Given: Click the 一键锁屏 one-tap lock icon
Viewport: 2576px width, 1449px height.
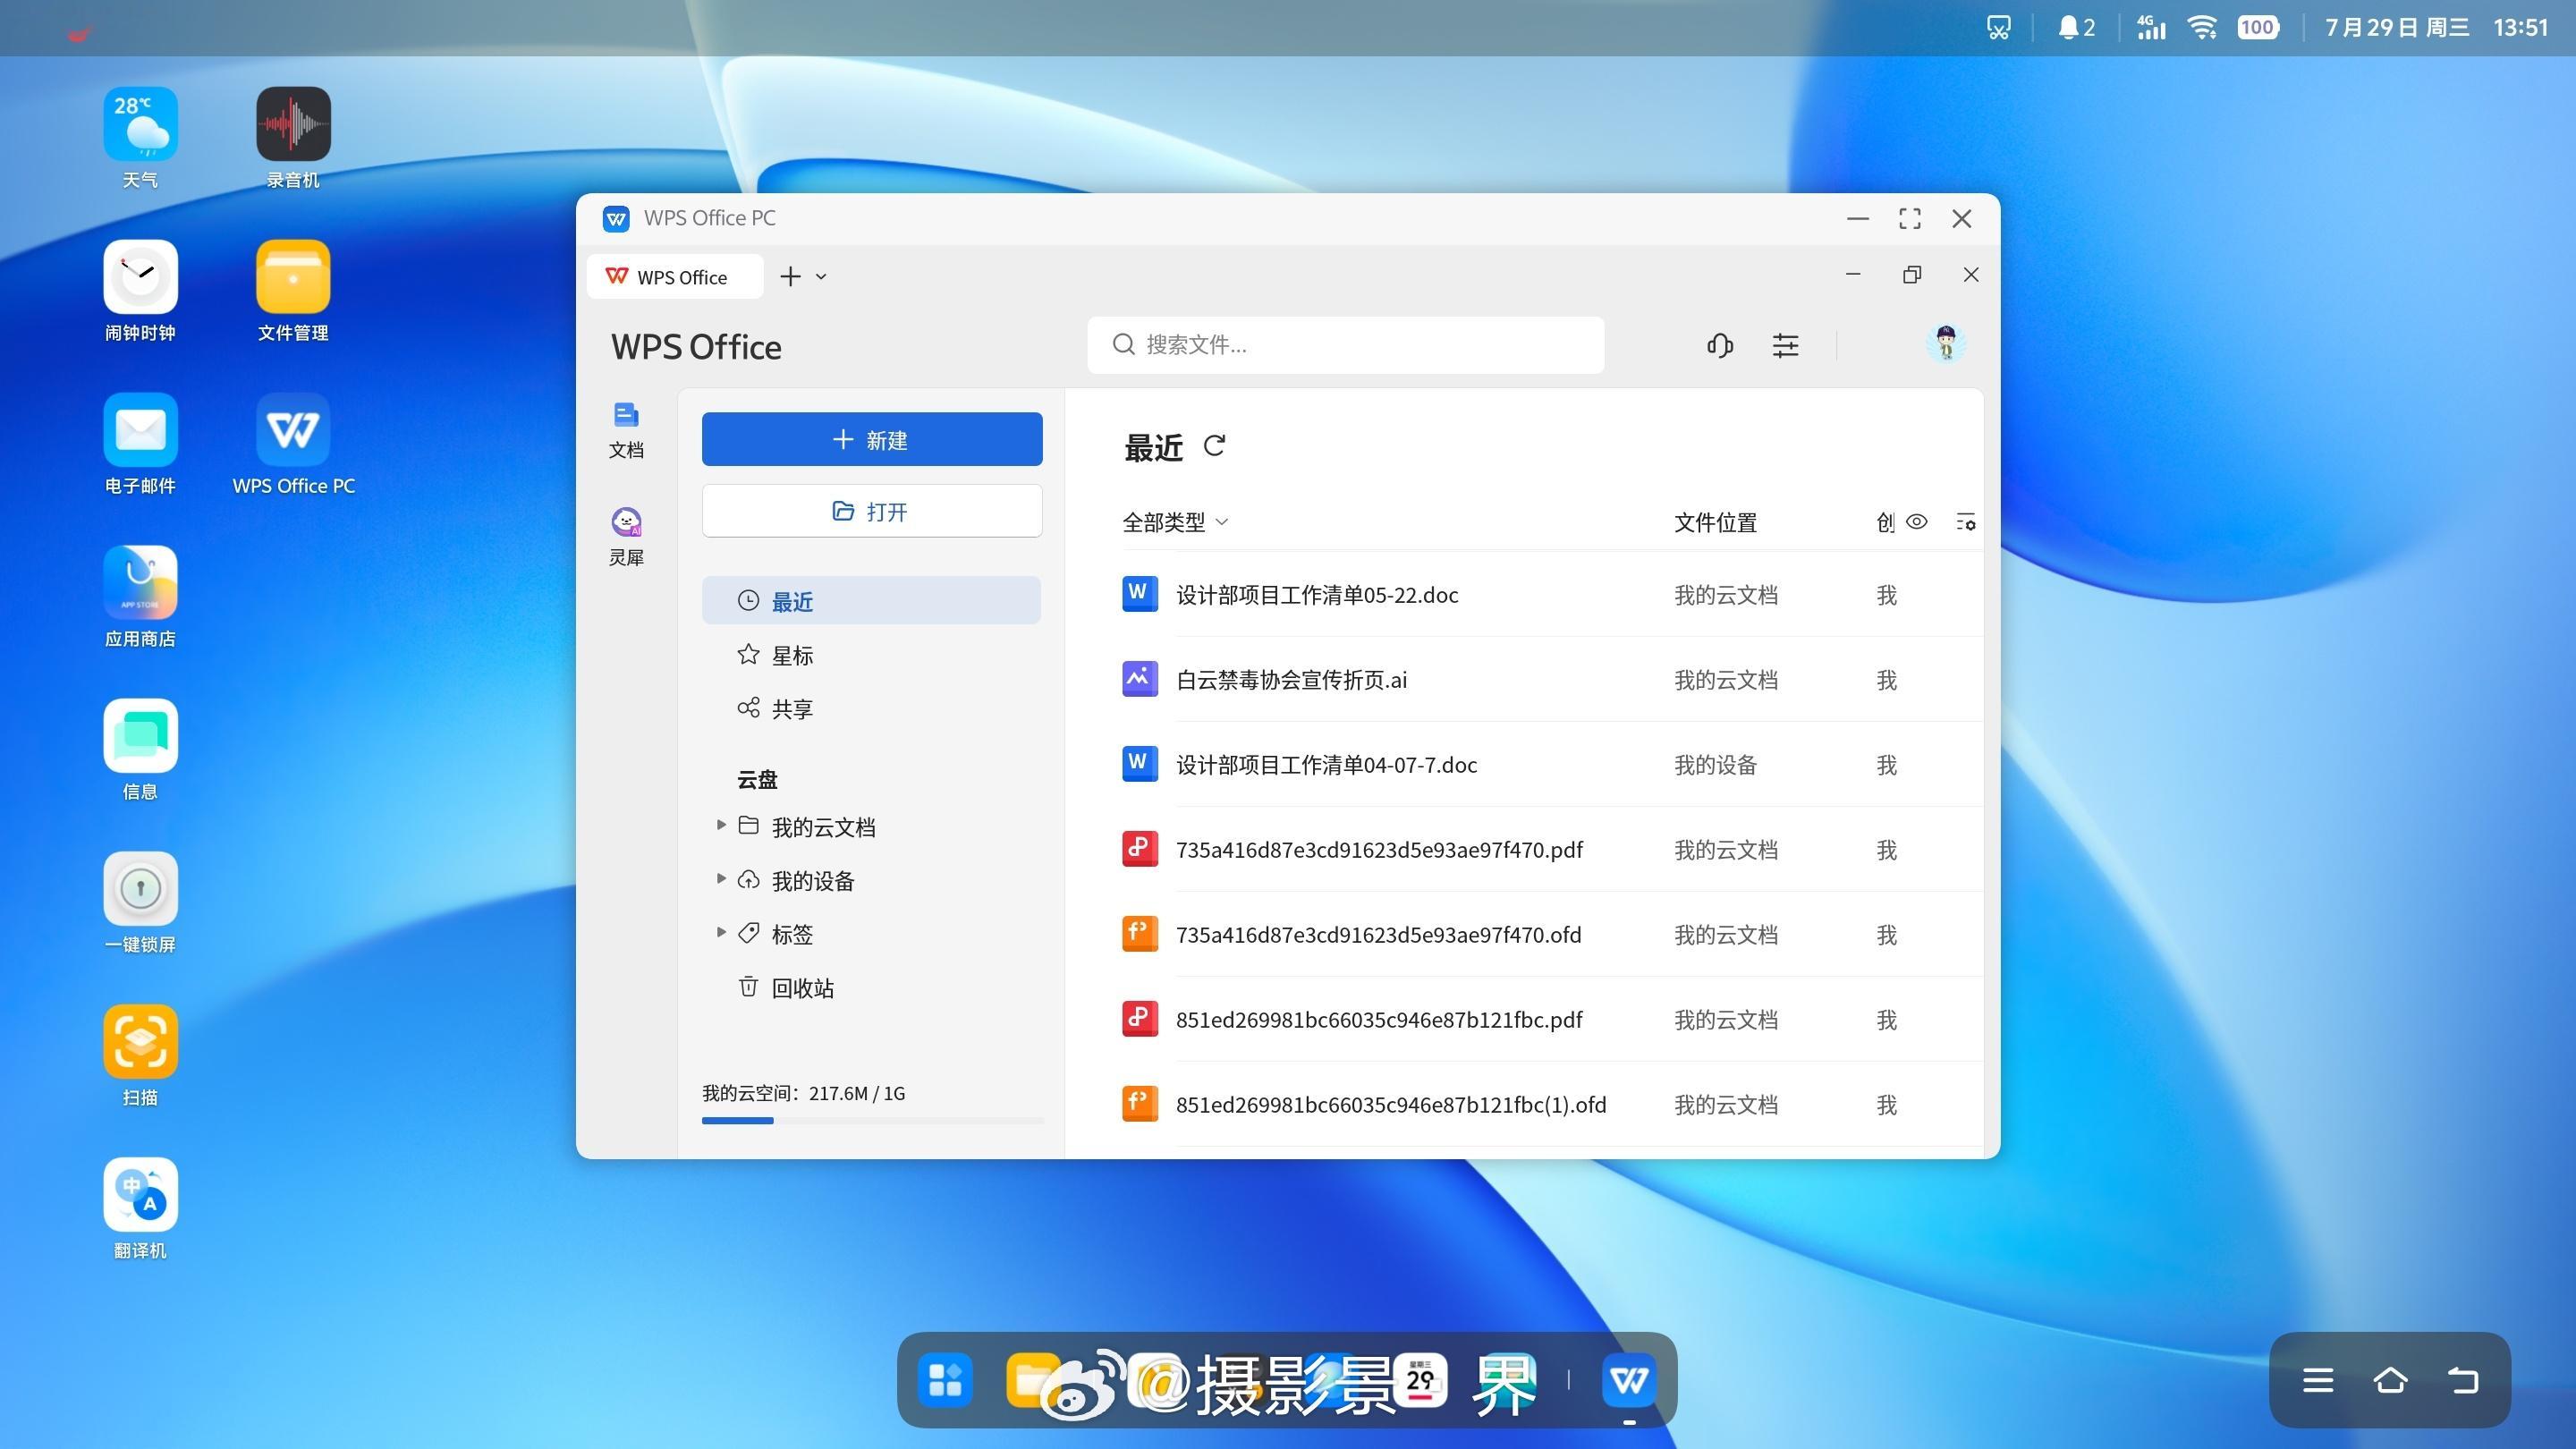Looking at the screenshot, I should [x=140, y=889].
